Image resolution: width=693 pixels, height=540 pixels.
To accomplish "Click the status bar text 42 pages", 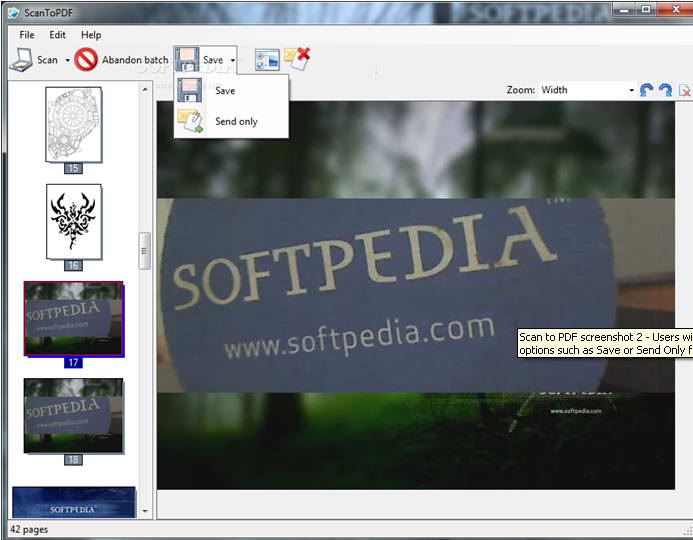I will [x=29, y=529].
